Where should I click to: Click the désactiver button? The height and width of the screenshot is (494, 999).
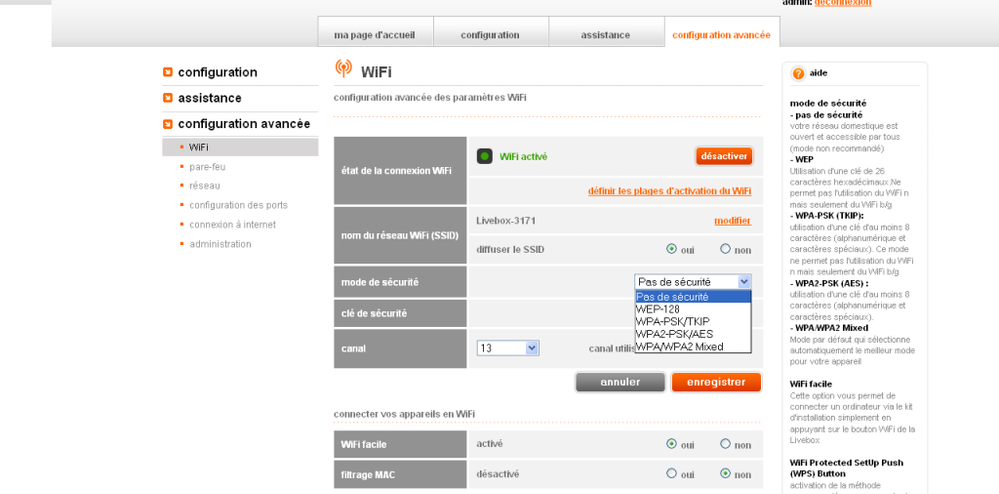[724, 156]
